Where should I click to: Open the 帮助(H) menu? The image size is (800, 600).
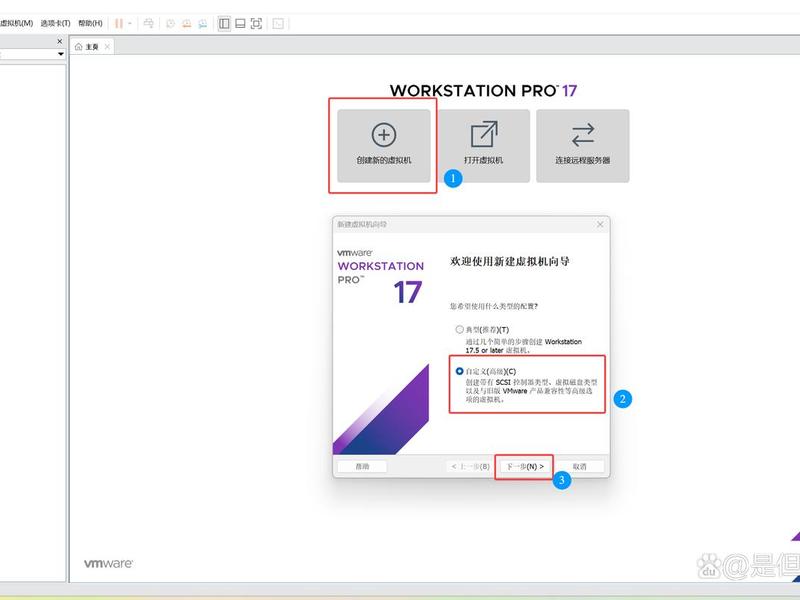(90, 23)
